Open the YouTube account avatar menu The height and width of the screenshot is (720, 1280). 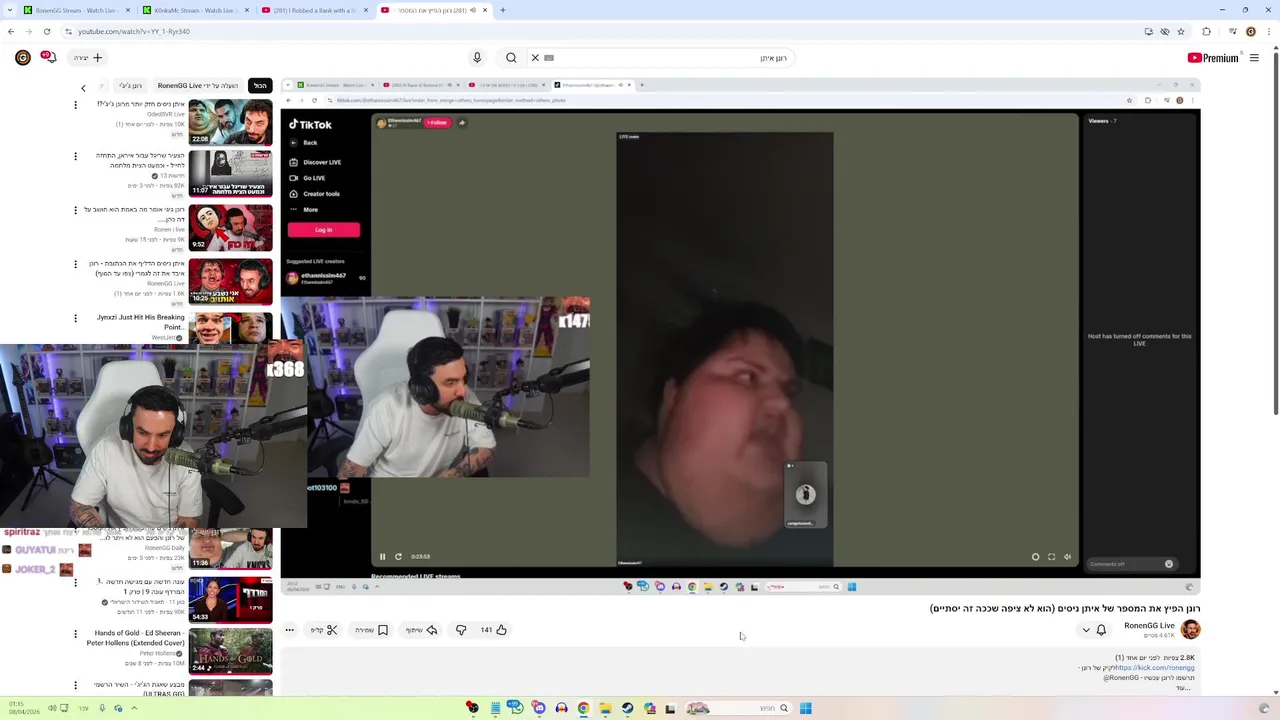point(22,58)
